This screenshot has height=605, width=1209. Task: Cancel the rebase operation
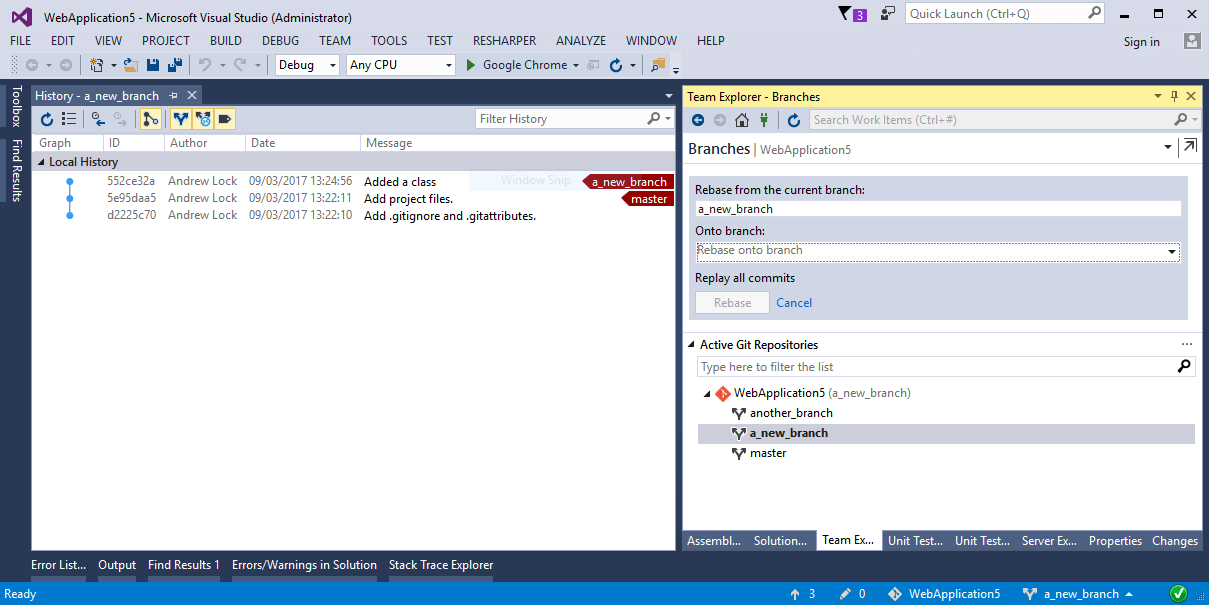pyautogui.click(x=793, y=302)
